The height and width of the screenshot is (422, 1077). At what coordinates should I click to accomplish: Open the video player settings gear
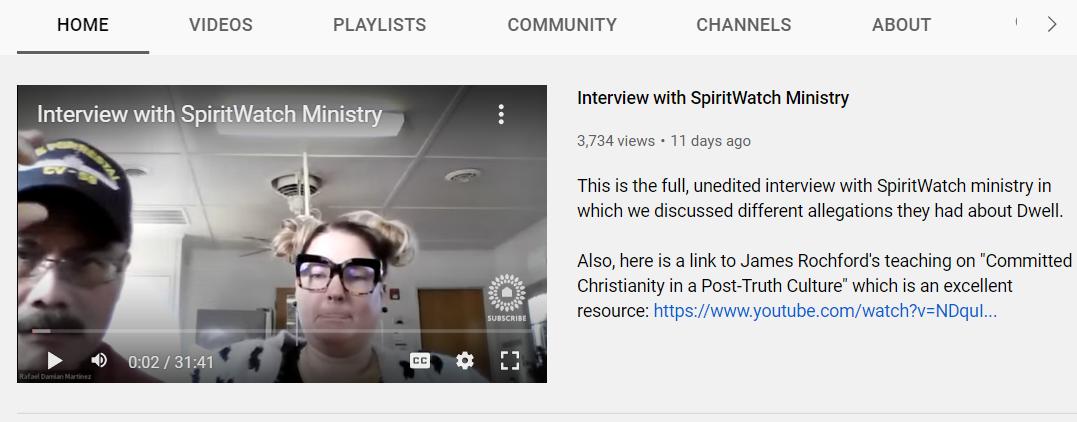465,361
